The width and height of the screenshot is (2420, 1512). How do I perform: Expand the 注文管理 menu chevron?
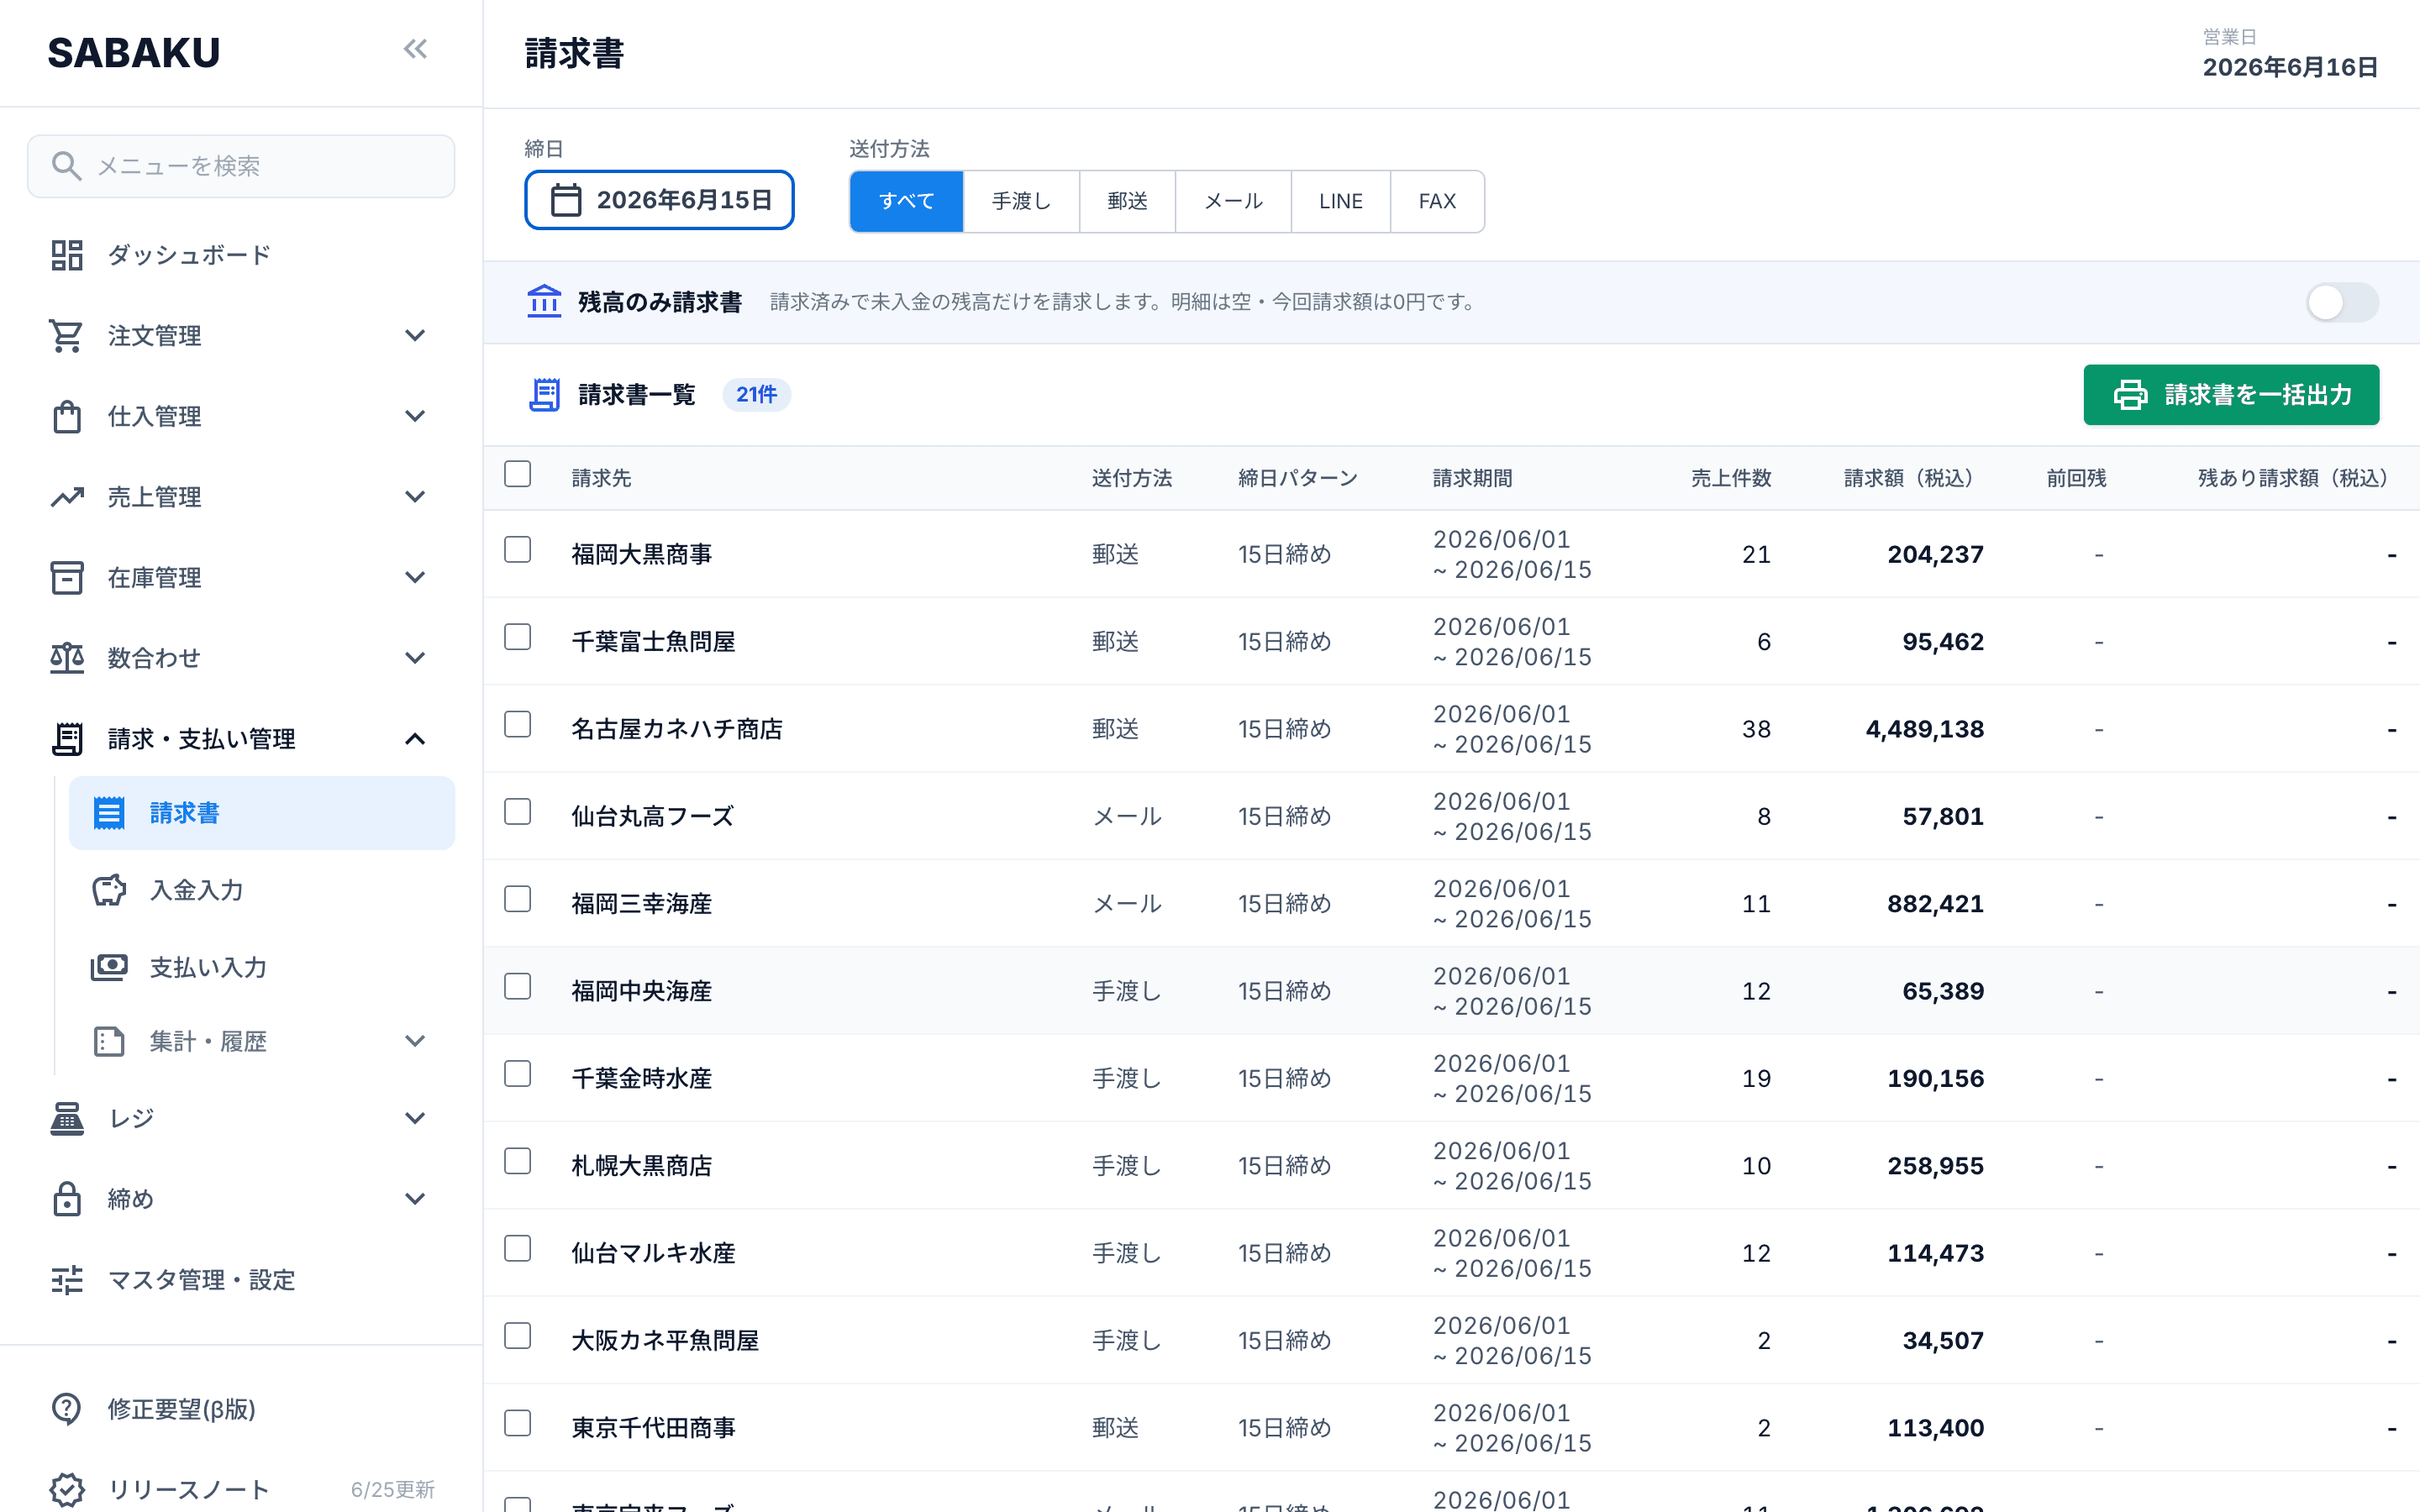(x=415, y=336)
